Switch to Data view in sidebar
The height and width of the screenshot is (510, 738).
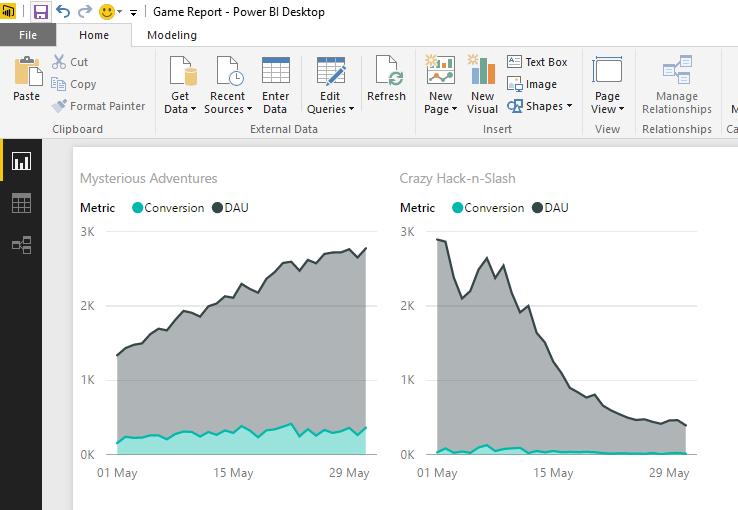[22, 203]
